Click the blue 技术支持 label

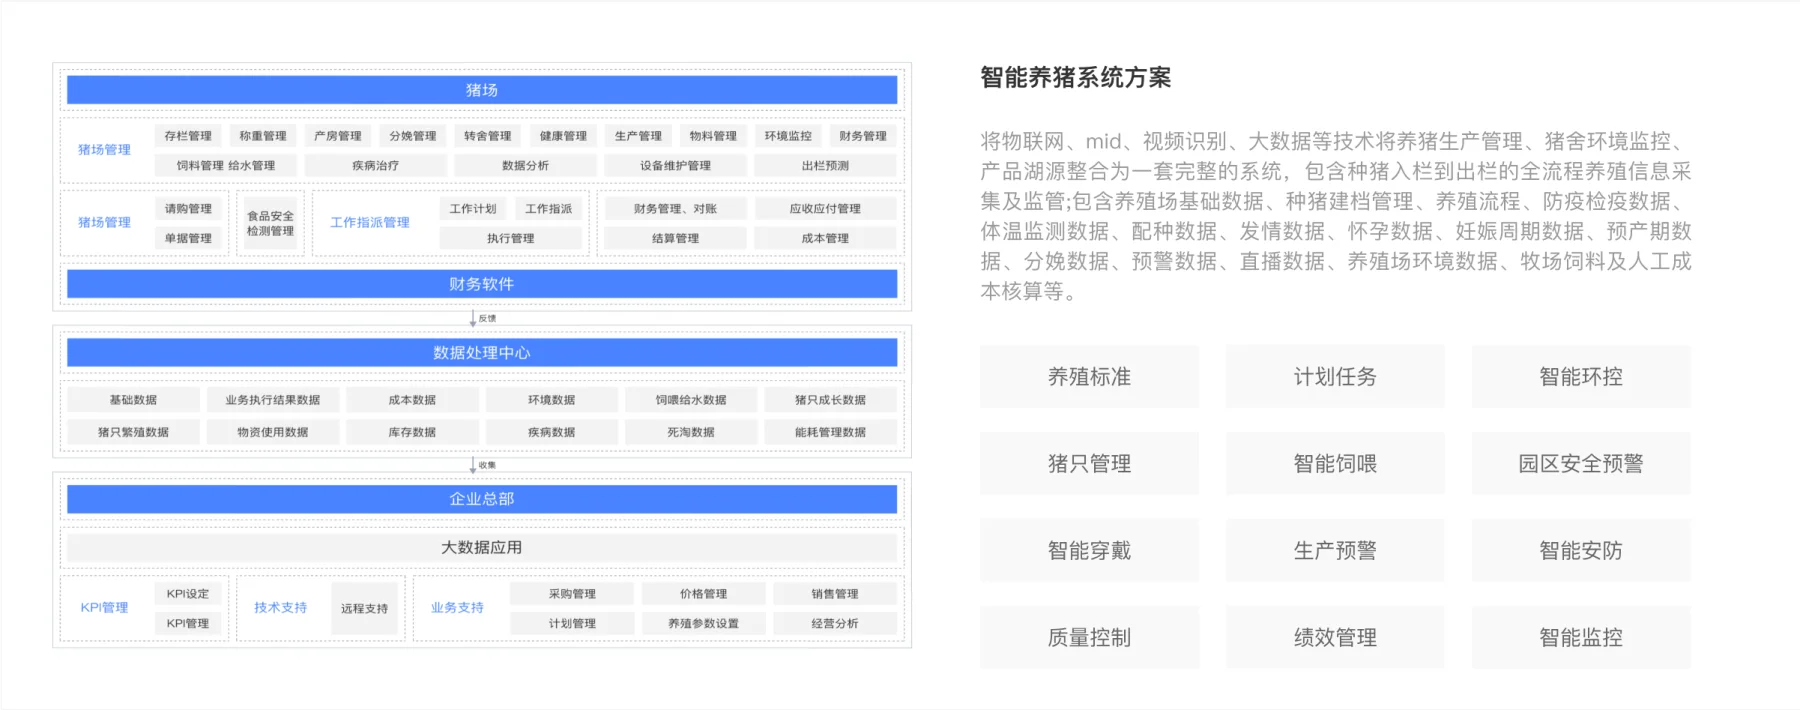coord(280,608)
